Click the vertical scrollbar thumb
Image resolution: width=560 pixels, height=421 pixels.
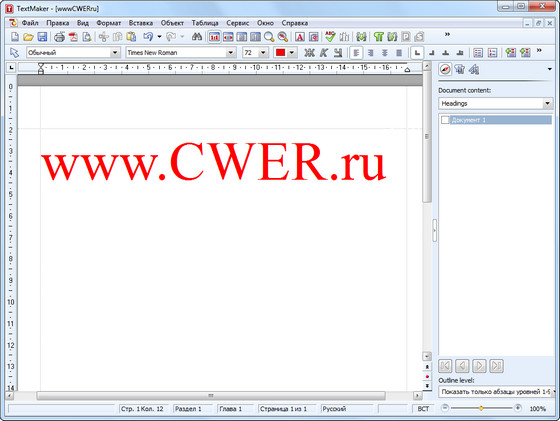pyautogui.click(x=427, y=137)
